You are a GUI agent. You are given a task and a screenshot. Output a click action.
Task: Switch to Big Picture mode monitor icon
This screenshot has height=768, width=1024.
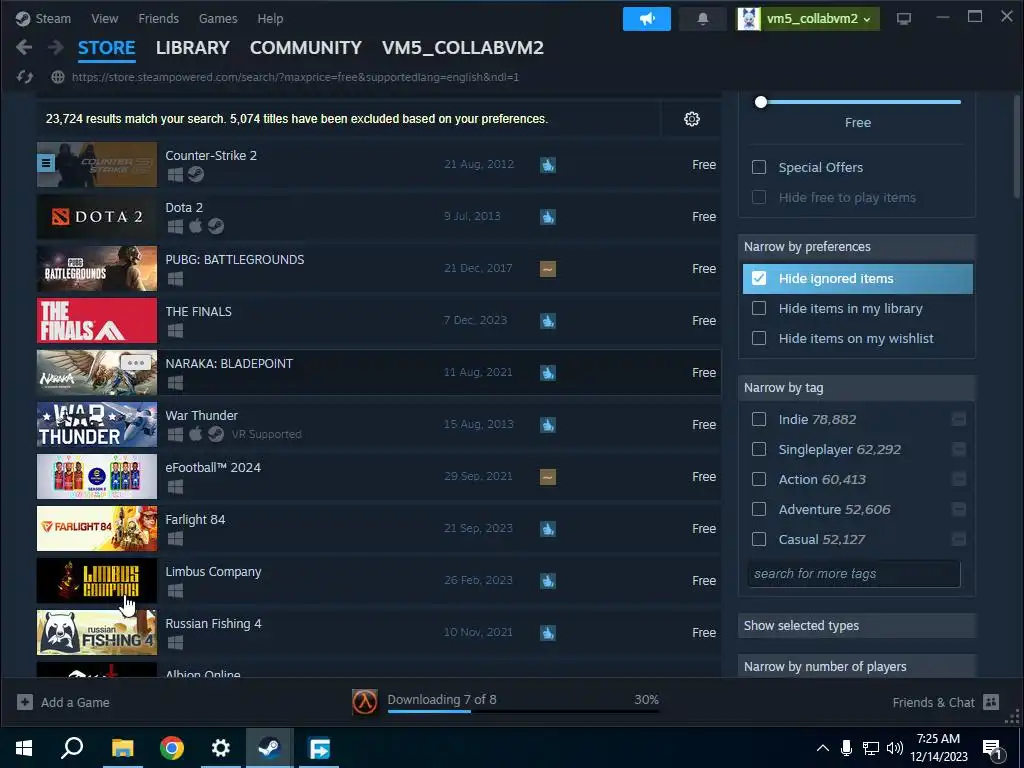click(904, 18)
